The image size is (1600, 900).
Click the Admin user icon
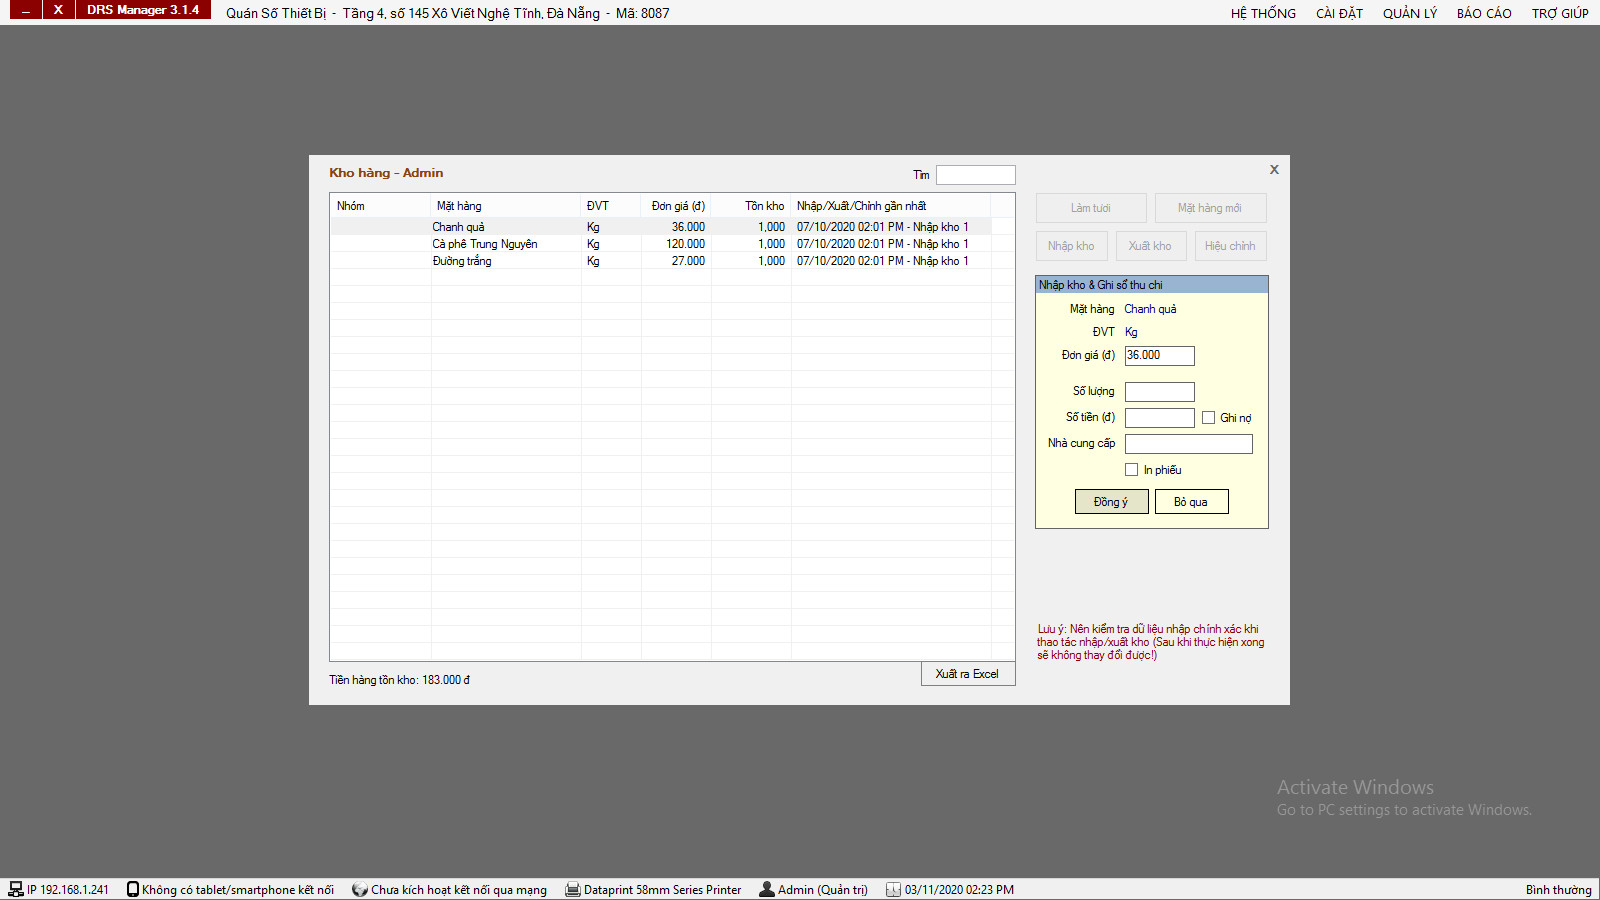(767, 890)
